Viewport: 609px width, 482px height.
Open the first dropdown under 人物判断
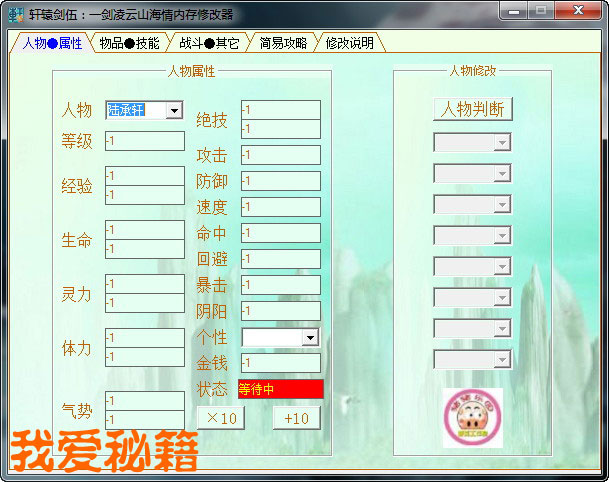(501, 143)
